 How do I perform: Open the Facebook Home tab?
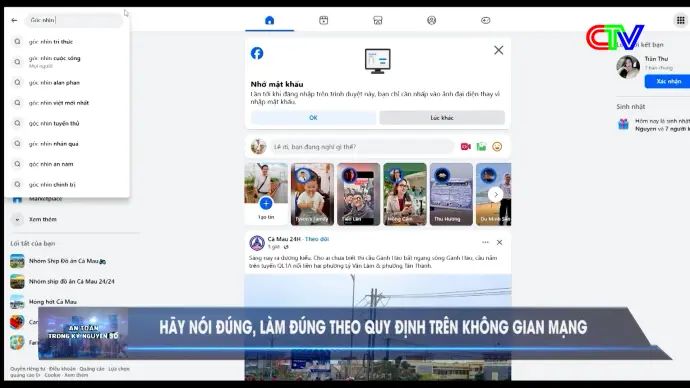269,20
